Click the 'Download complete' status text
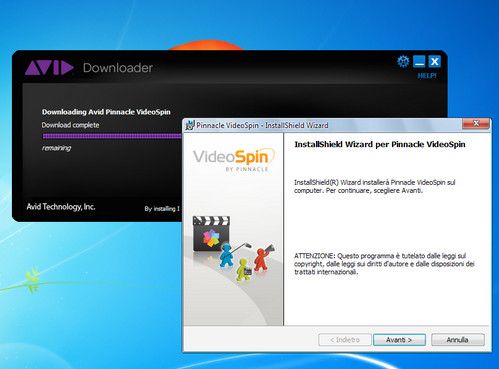Image resolution: width=499 pixels, height=369 pixels. point(70,125)
